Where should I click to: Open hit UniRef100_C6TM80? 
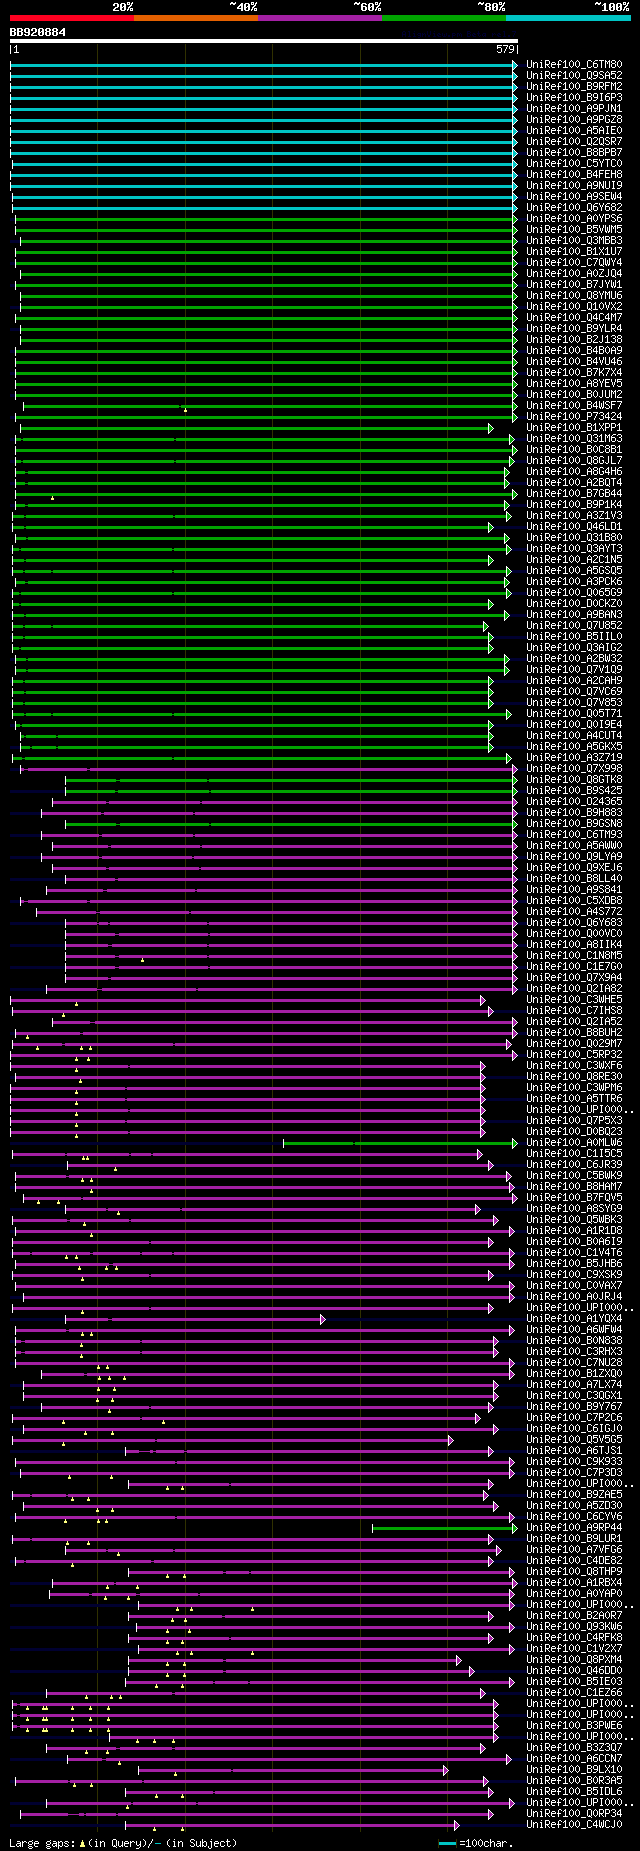coord(574,65)
